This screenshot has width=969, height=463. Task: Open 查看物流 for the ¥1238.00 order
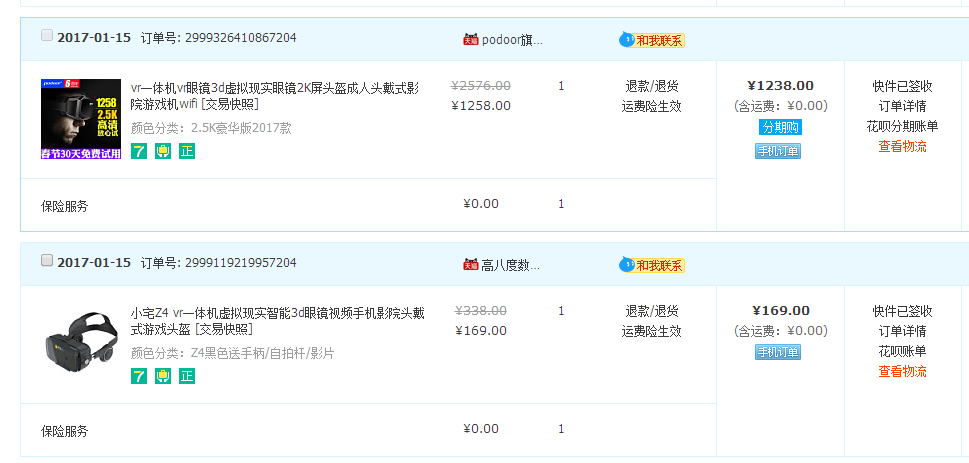point(902,147)
